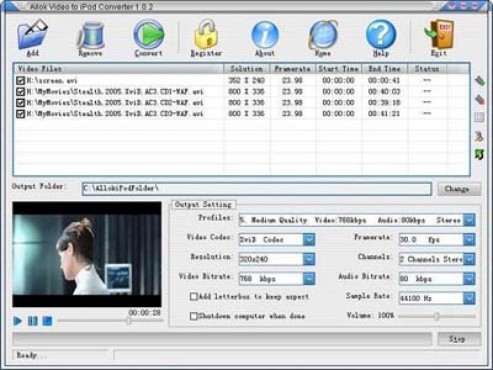Click the green arrow icon beside the file list
493x370 pixels.
[x=479, y=154]
